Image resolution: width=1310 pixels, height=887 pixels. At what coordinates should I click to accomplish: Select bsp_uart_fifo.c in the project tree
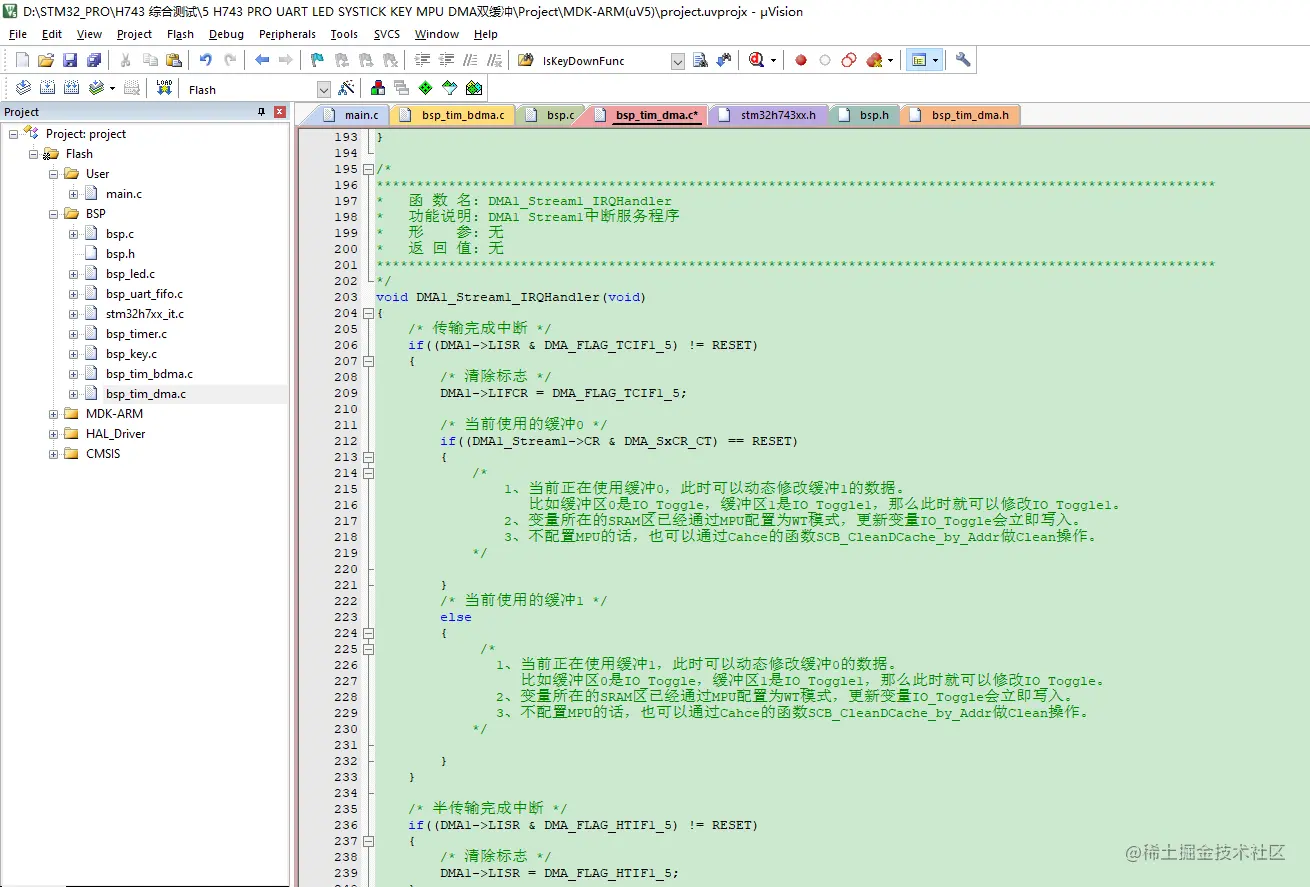(144, 294)
